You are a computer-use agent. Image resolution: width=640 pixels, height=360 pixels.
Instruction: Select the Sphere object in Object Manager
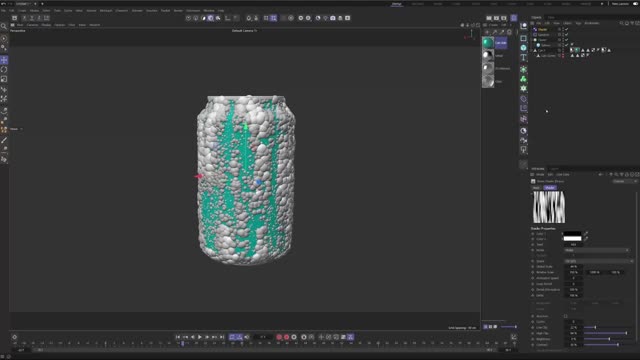545,45
